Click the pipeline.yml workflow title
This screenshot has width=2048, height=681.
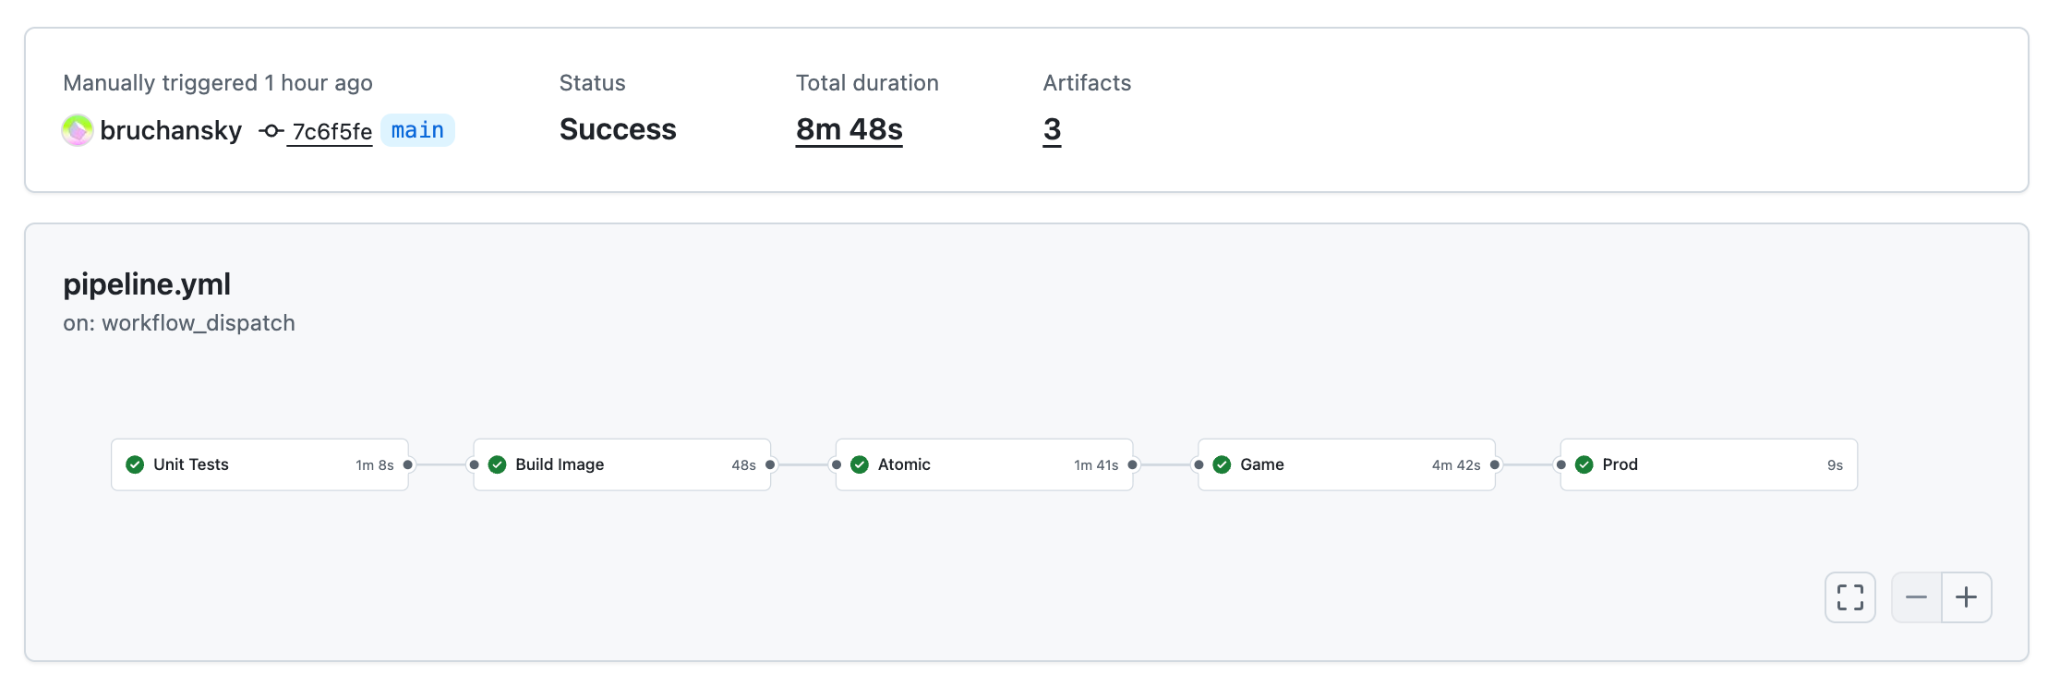(147, 284)
